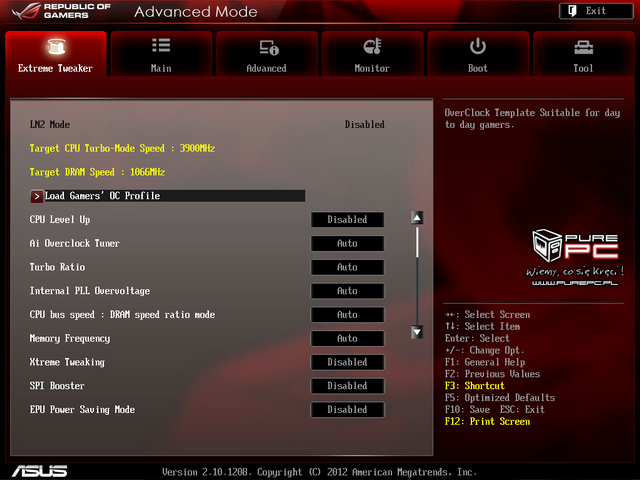Click the Exit button
Screen dimensions: 640x480
pos(596,11)
